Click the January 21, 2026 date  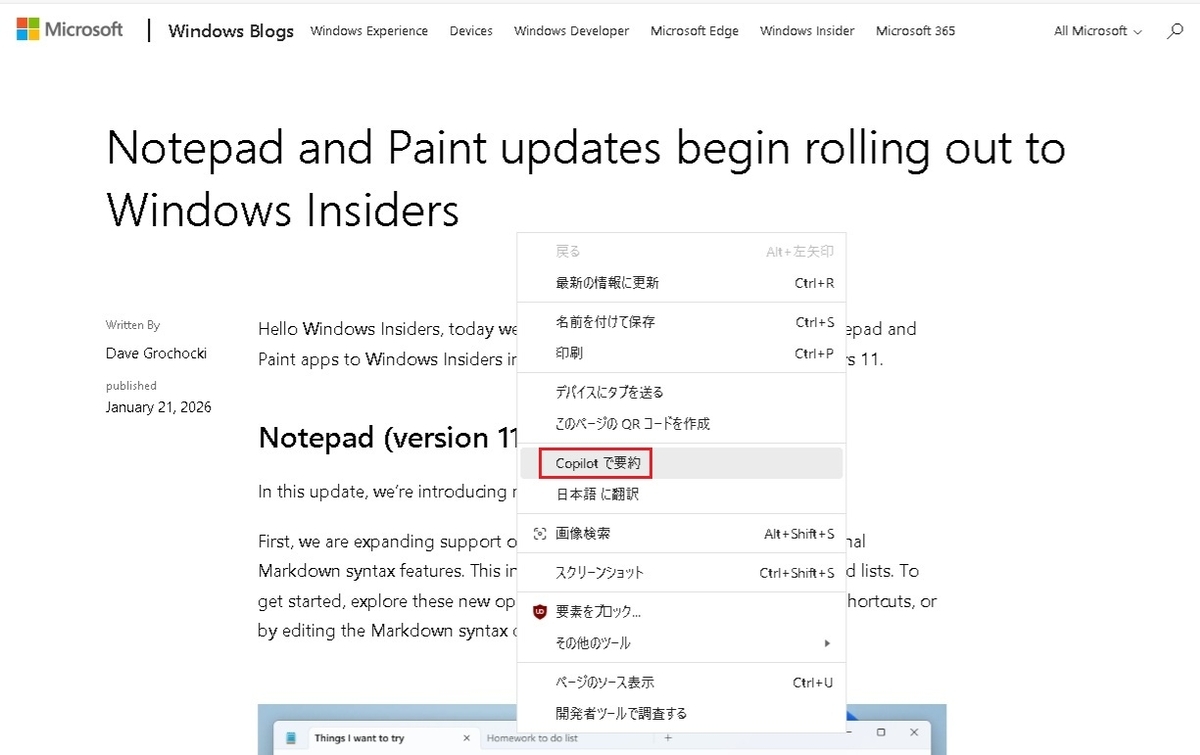coord(158,407)
